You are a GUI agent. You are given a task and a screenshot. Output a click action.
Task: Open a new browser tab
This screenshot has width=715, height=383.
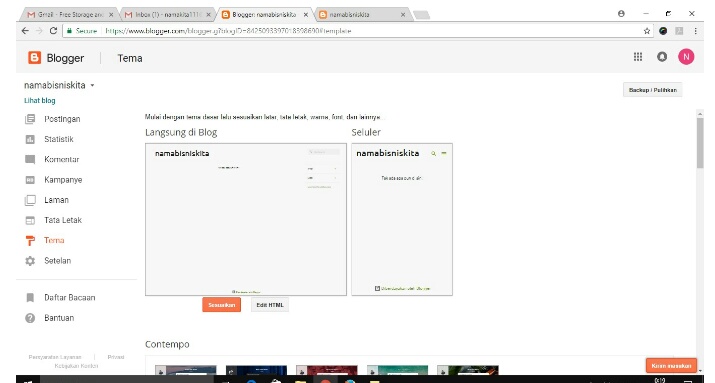(x=421, y=15)
